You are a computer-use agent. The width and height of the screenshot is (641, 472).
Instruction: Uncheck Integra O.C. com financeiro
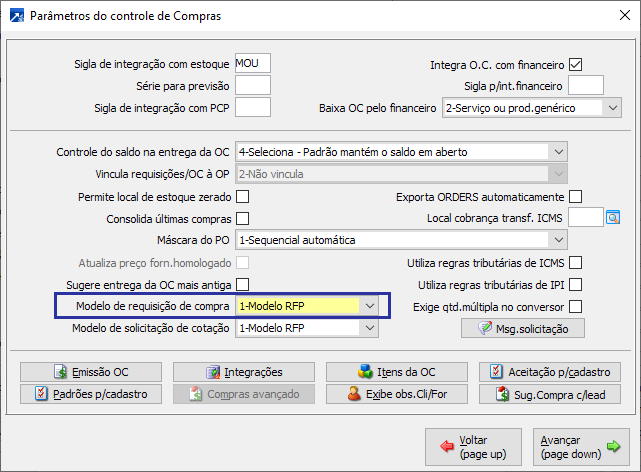(576, 65)
